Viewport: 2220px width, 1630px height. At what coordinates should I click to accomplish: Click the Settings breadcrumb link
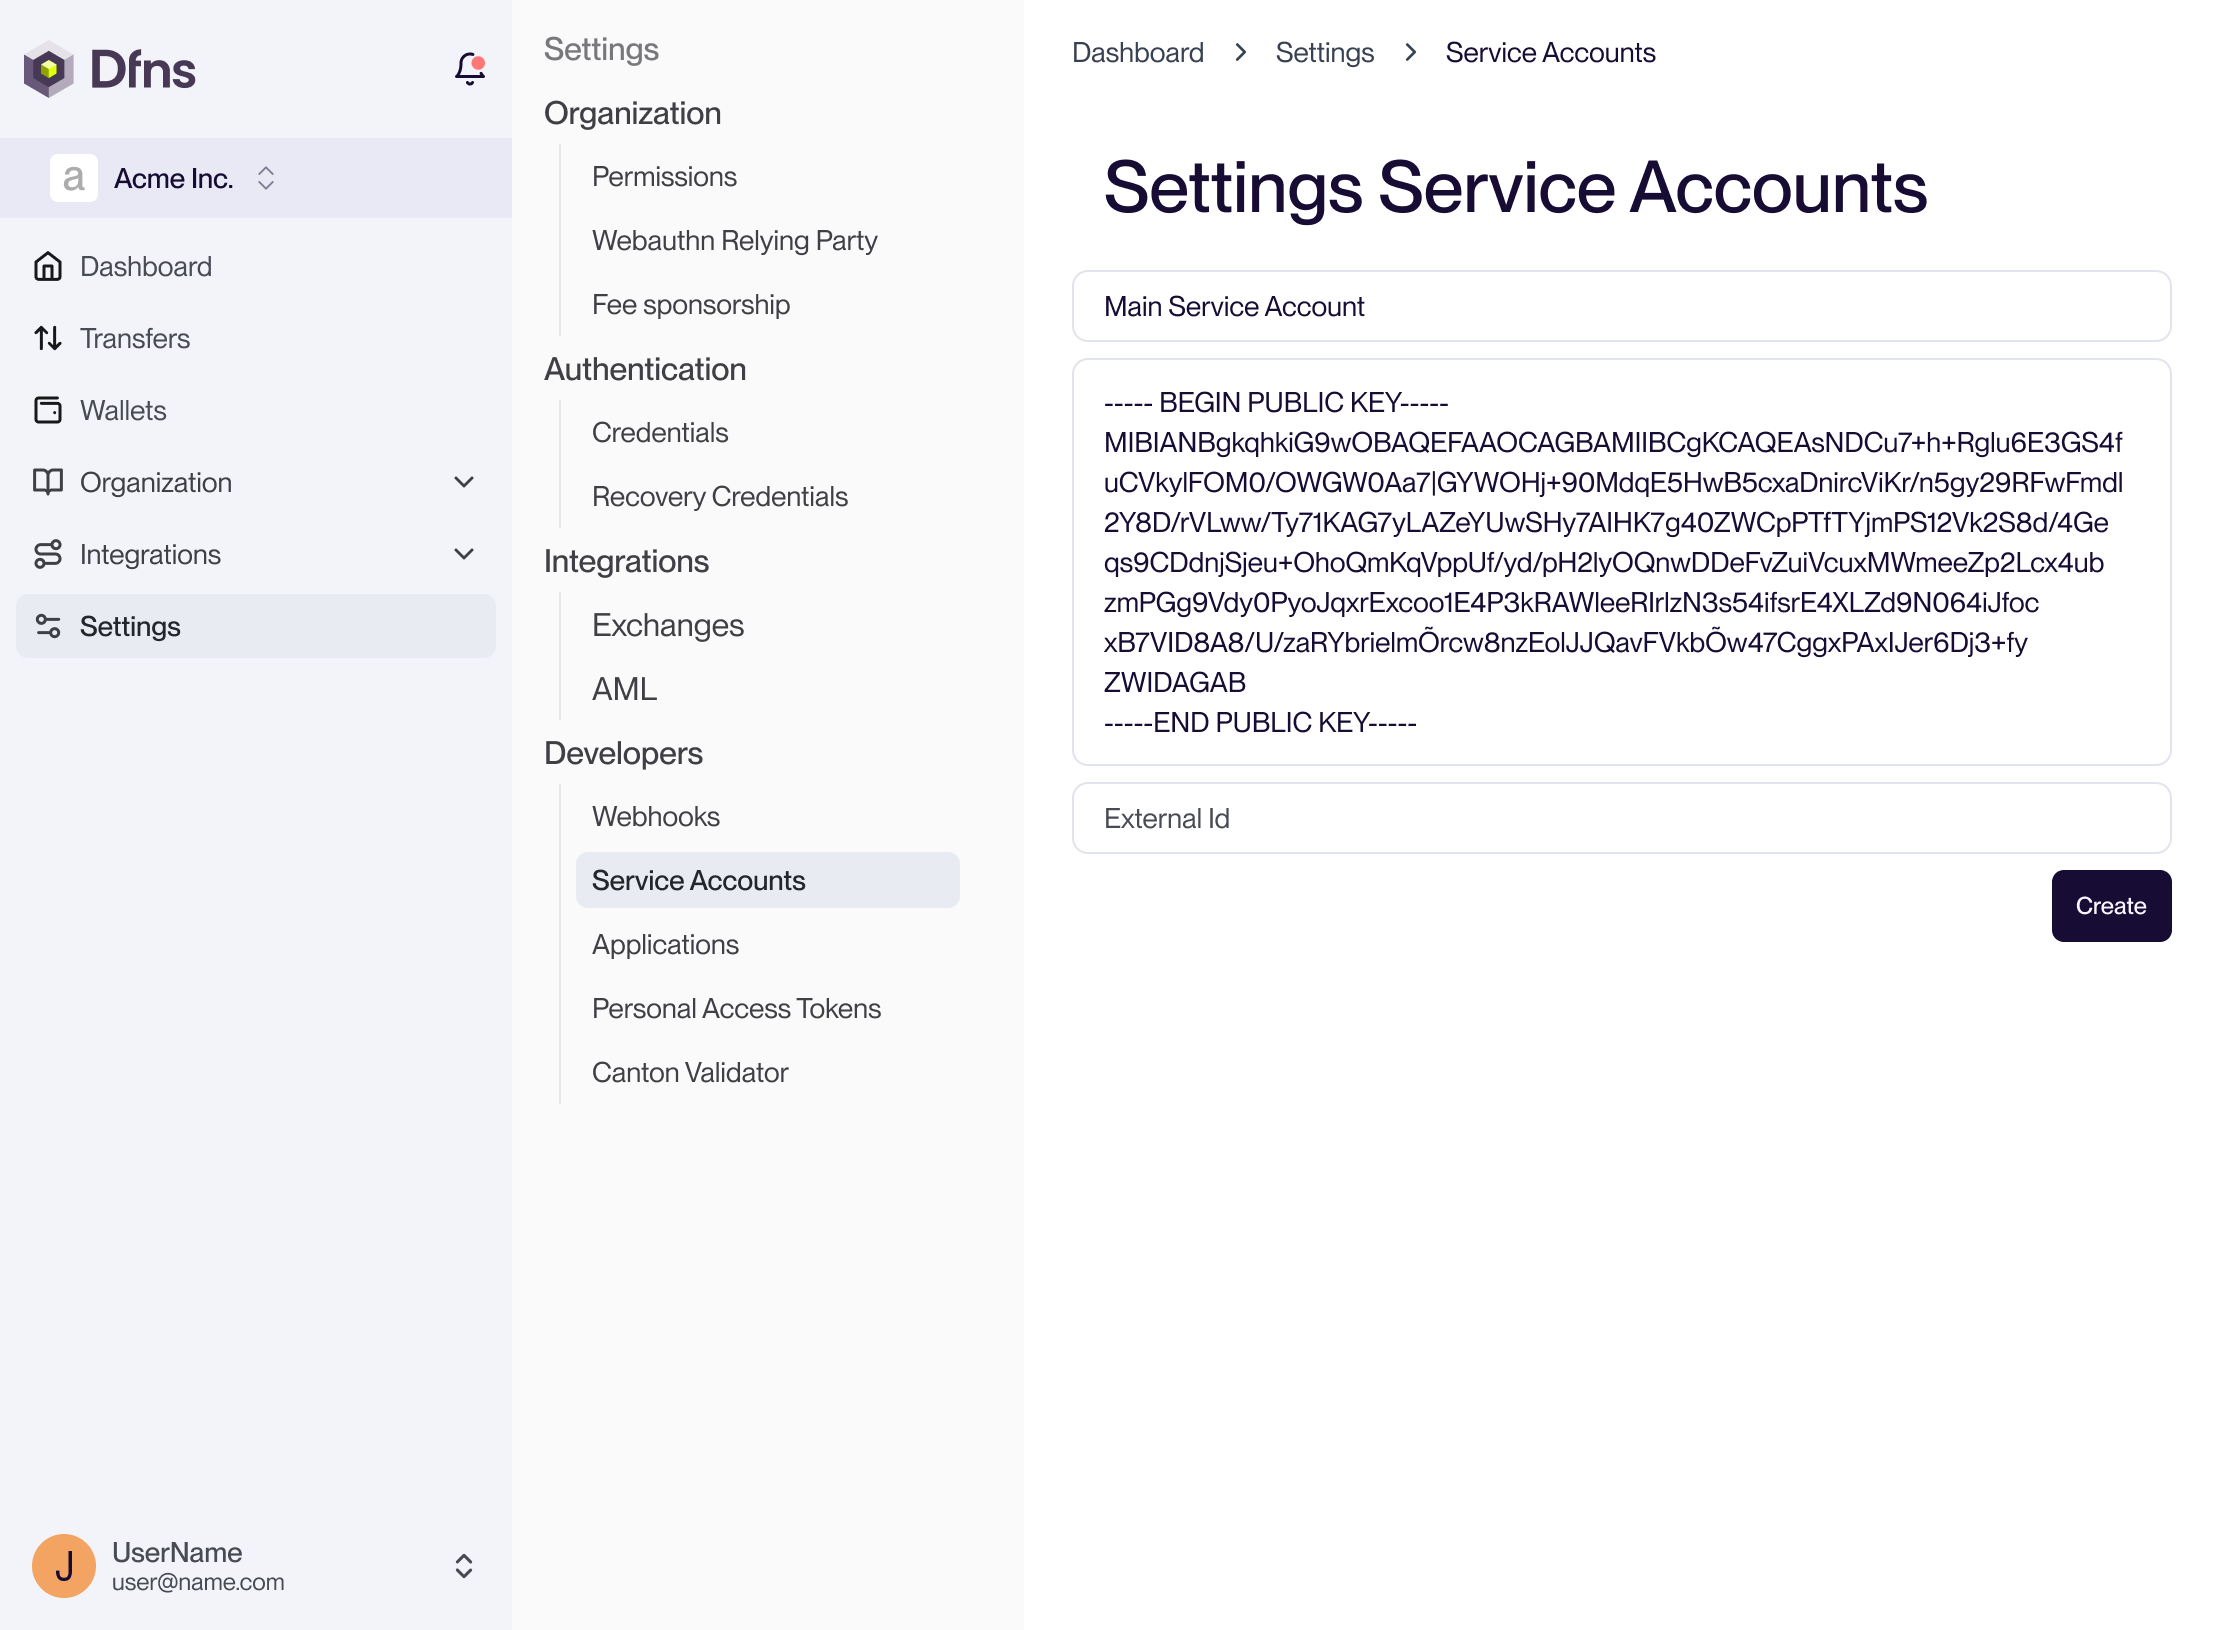click(1324, 52)
